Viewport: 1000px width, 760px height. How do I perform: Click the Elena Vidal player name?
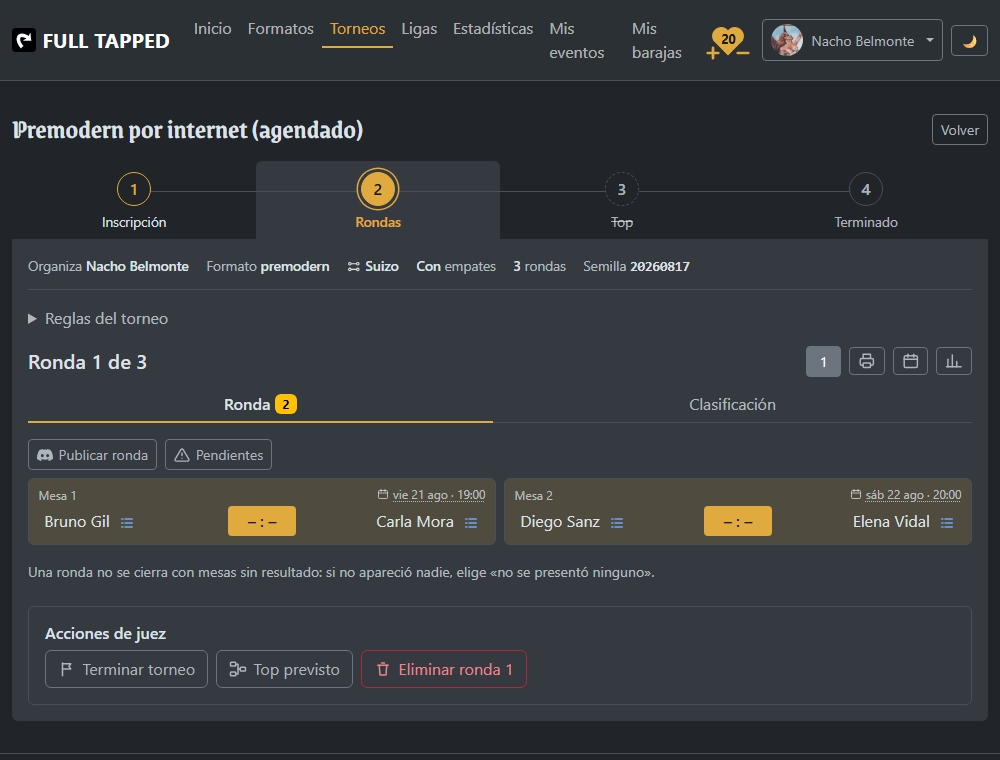coord(891,522)
